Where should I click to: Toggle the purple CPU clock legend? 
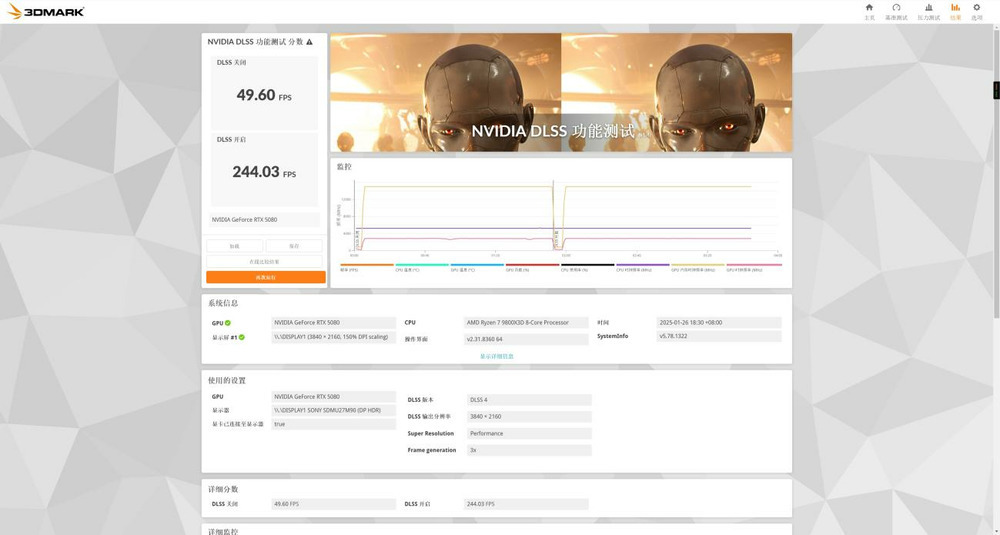tap(642, 267)
